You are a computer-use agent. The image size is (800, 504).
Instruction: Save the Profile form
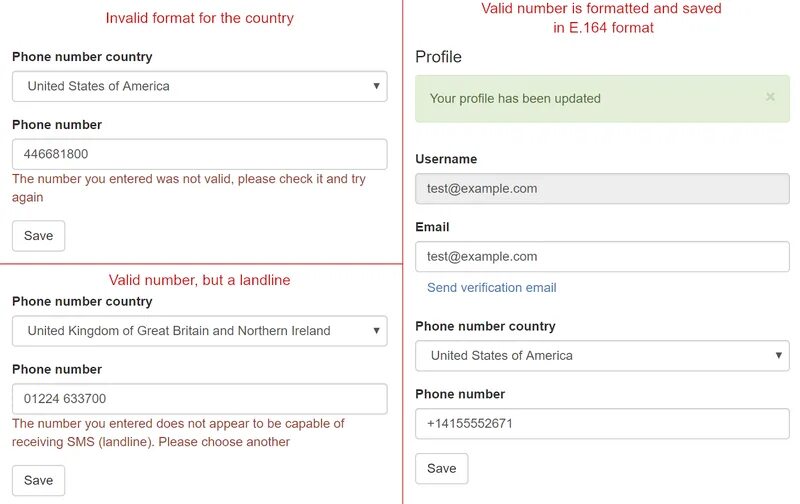click(x=441, y=468)
